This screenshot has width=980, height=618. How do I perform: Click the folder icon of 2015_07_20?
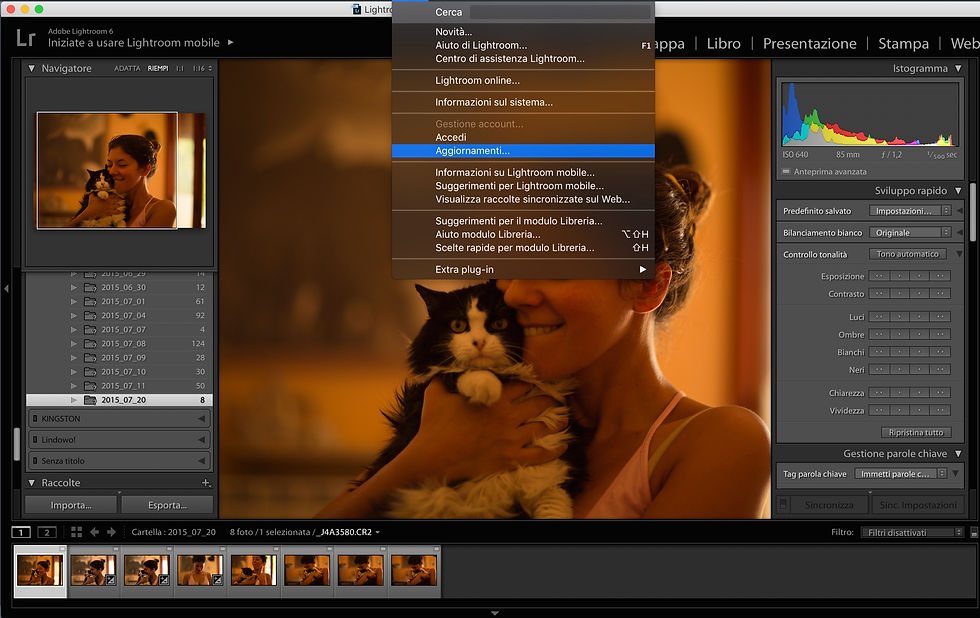(90, 400)
